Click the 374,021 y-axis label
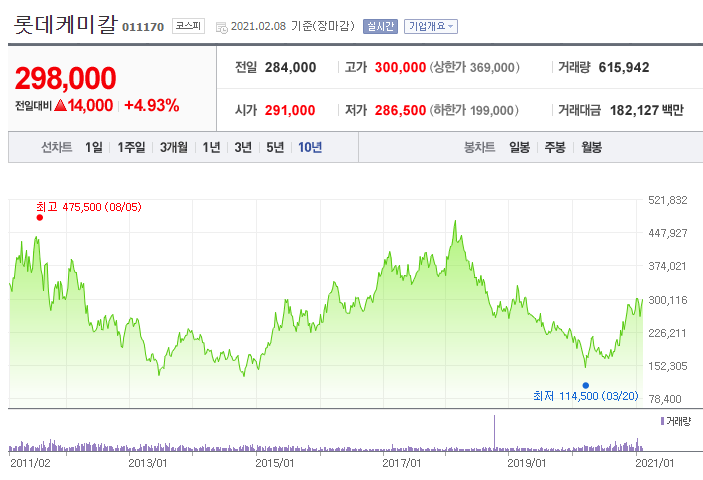The image size is (703, 480). (668, 267)
